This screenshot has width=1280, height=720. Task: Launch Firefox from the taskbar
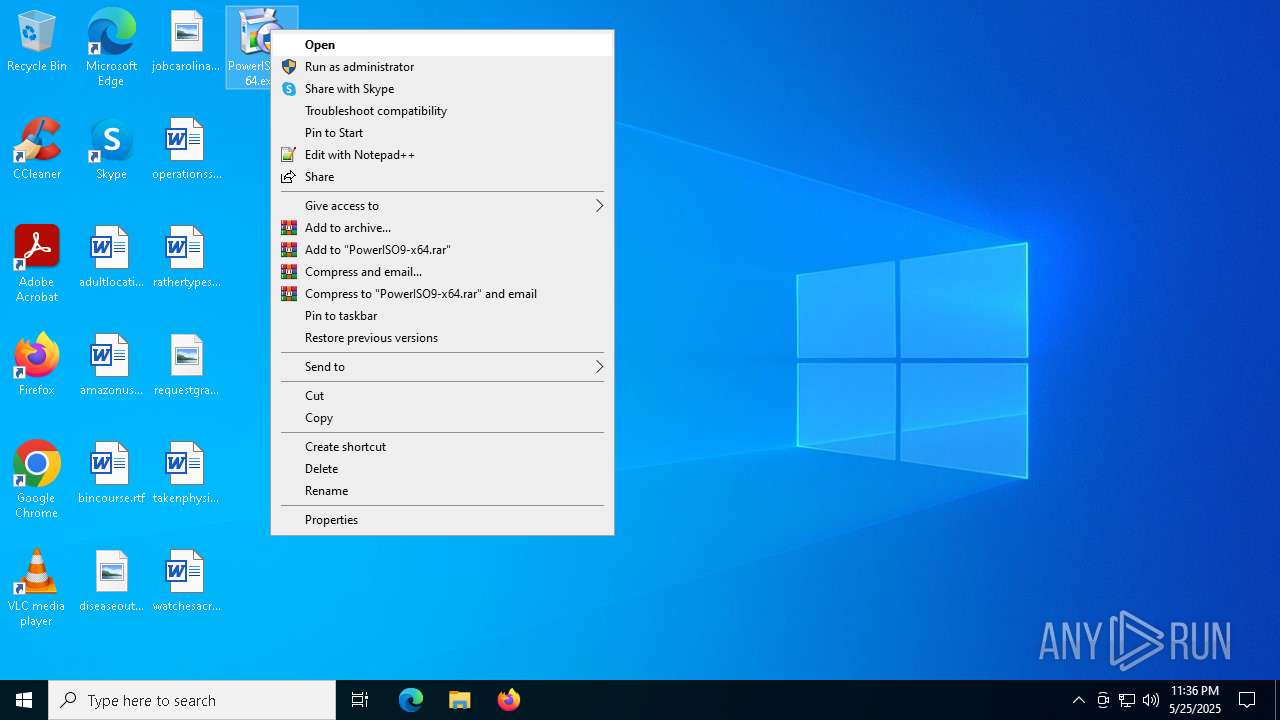(x=509, y=700)
